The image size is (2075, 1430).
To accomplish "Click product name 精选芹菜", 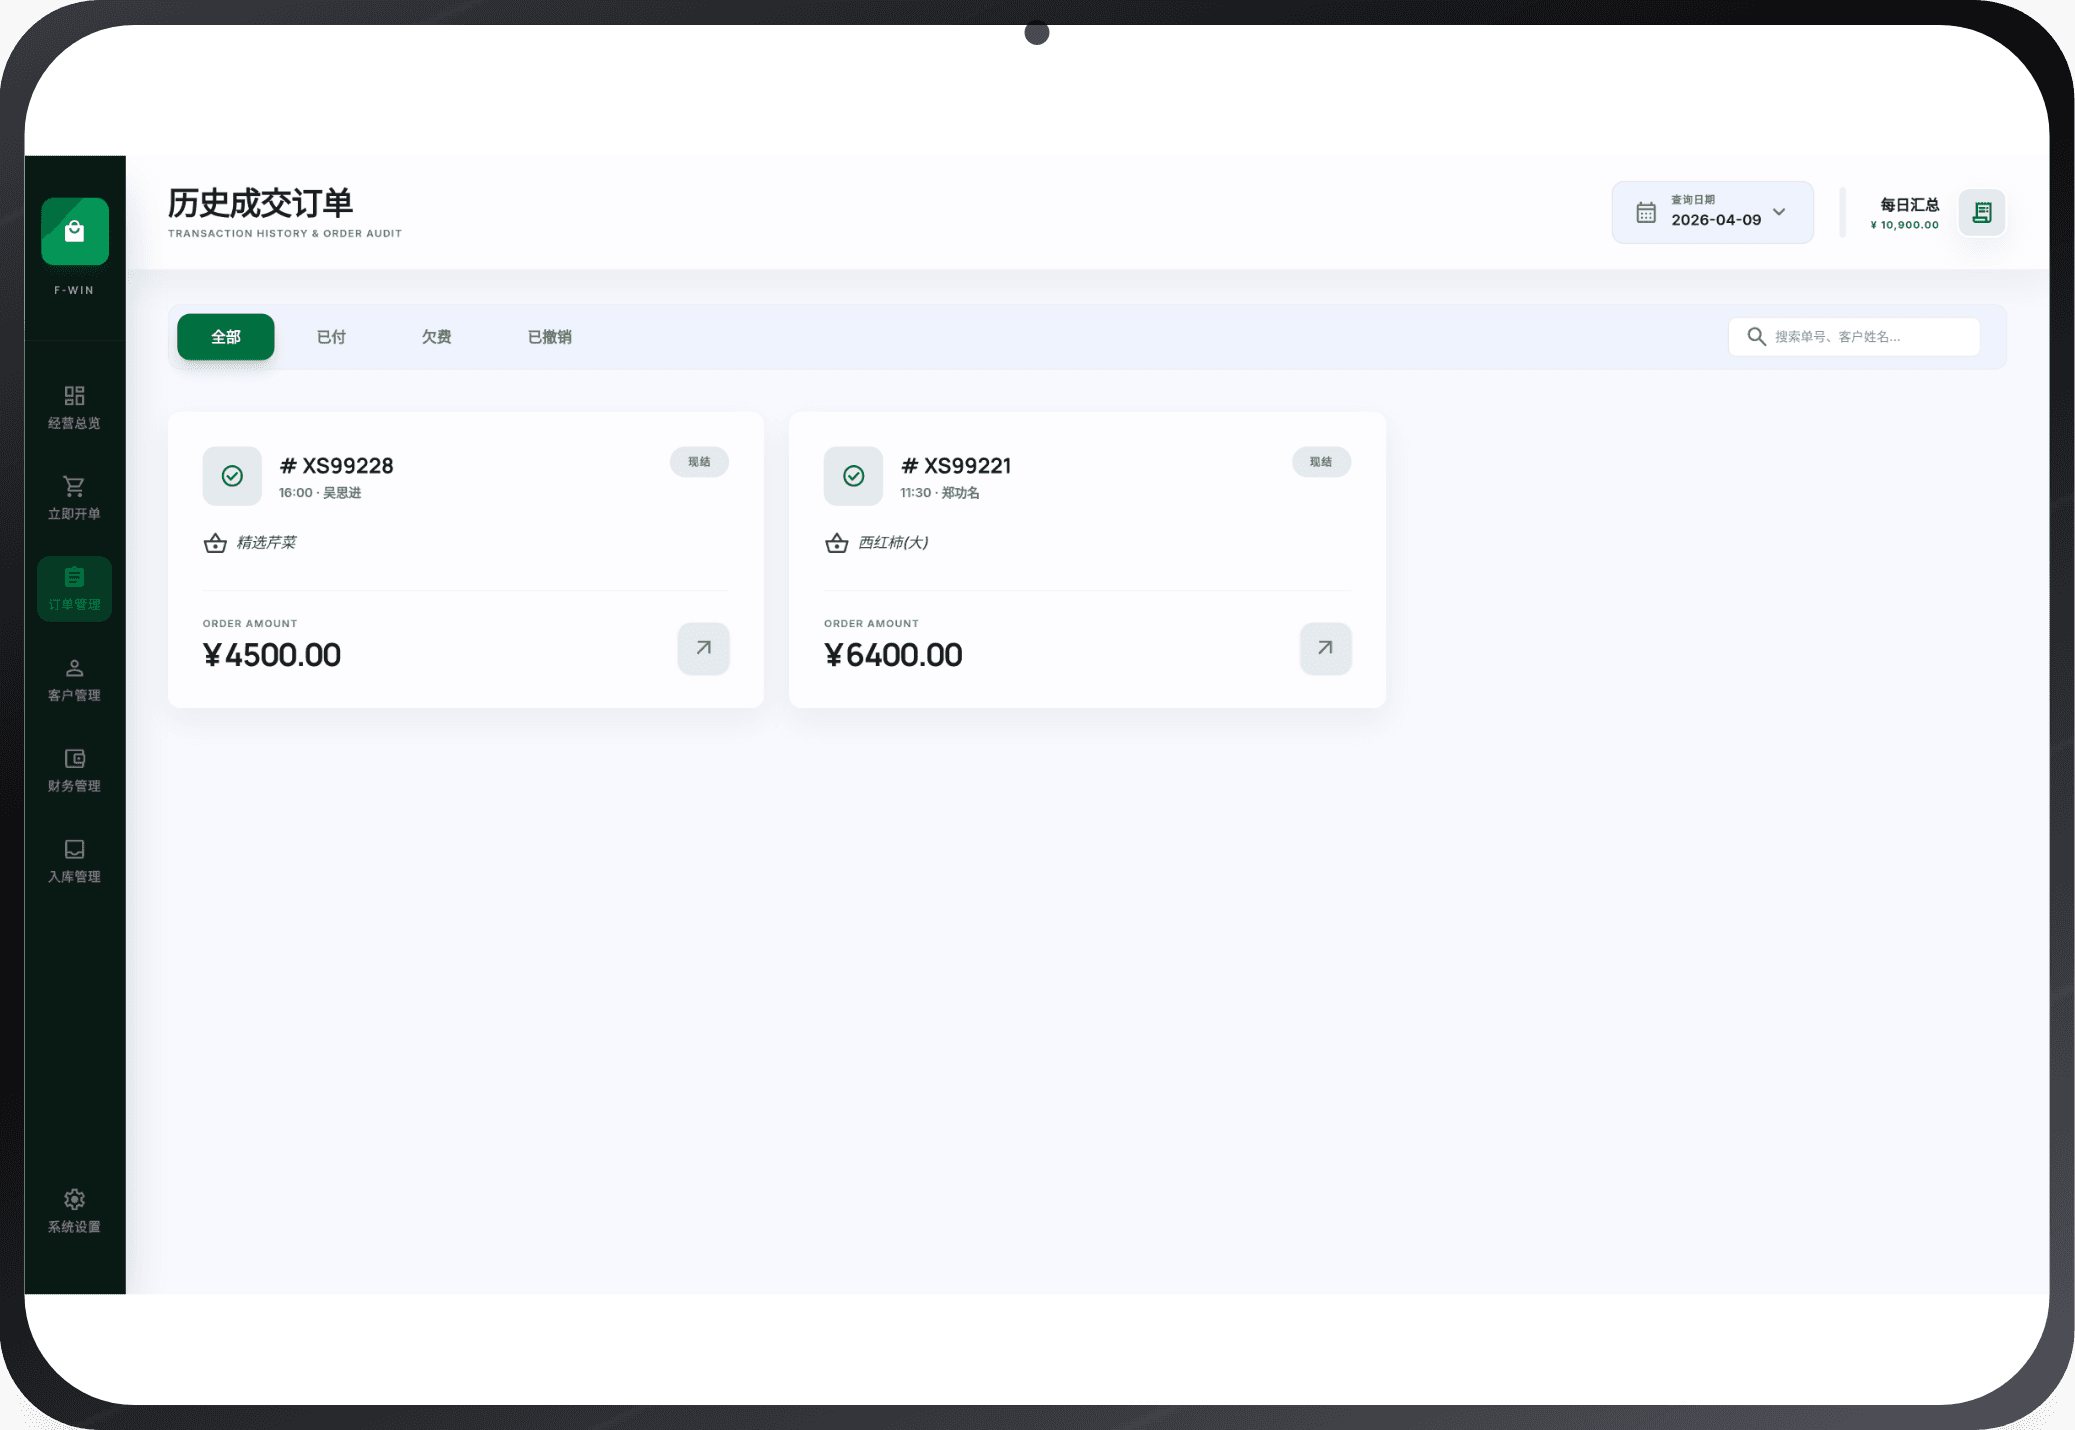I will point(267,543).
